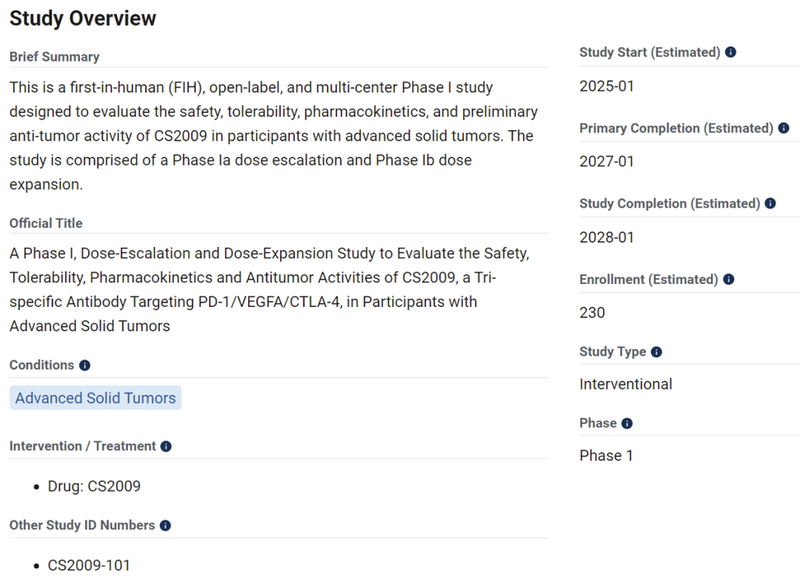Click the Brief Summary label
This screenshot has width=800, height=582.
tap(54, 57)
